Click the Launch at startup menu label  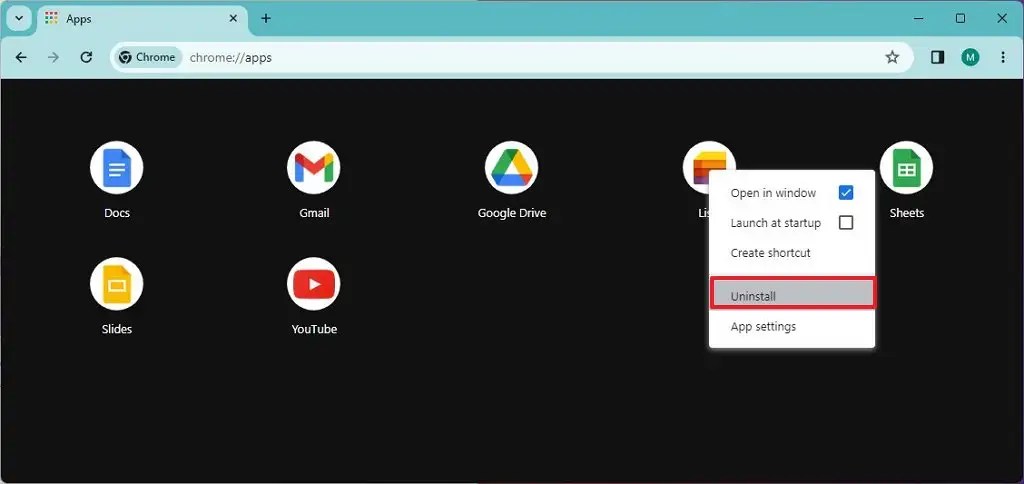tap(775, 223)
